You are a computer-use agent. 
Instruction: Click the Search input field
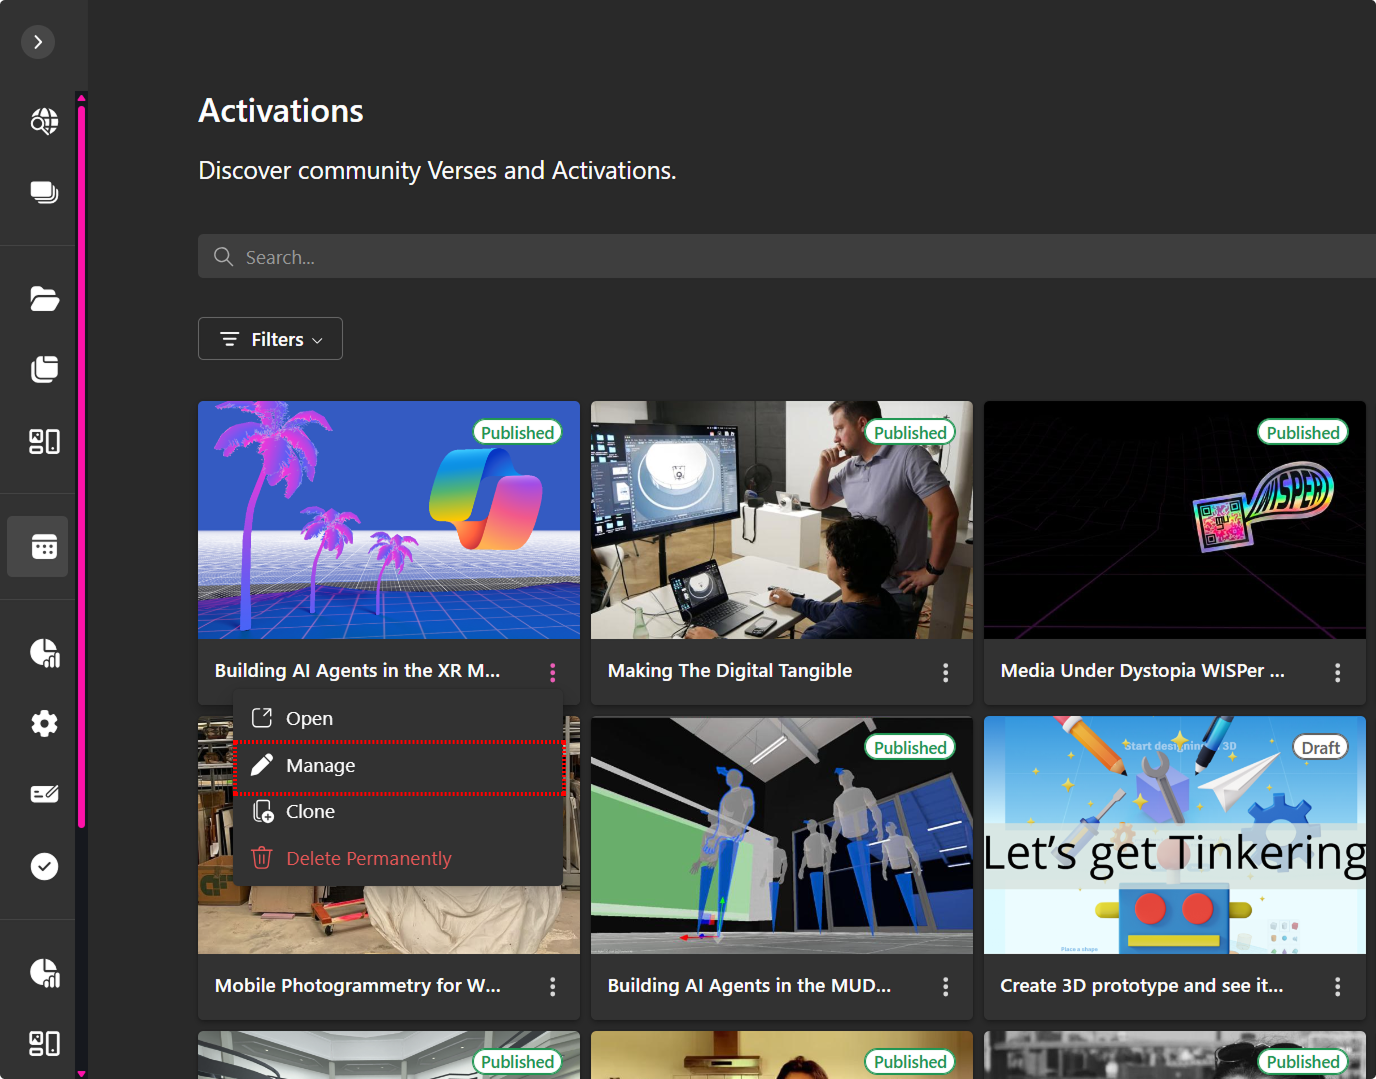780,257
